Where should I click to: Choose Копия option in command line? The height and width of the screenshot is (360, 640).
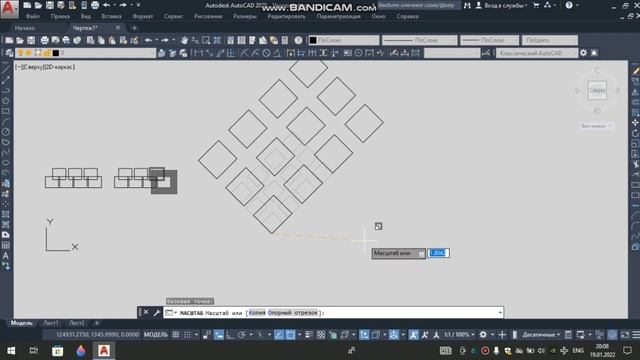click(x=257, y=313)
